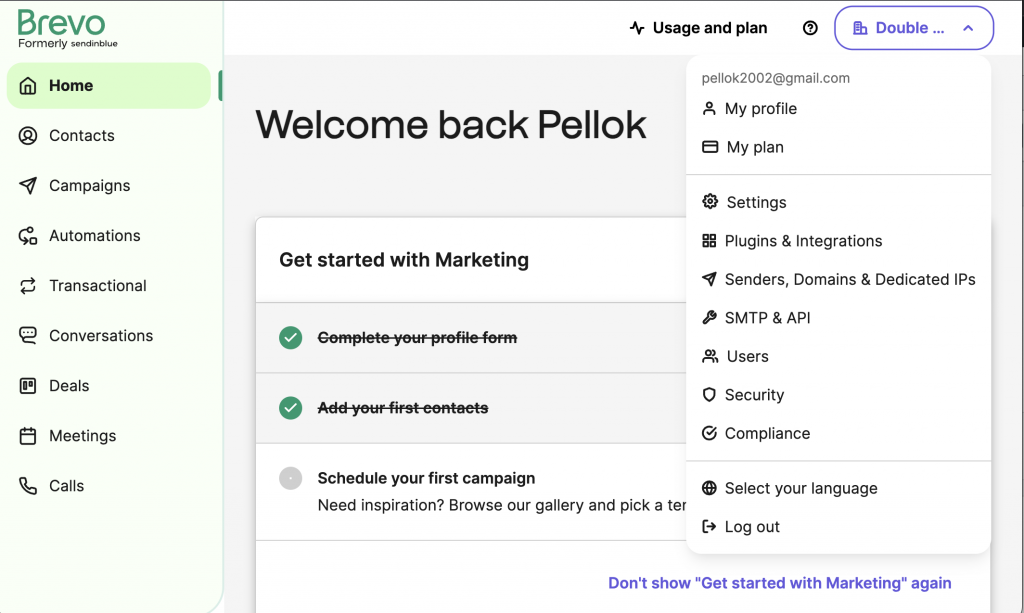Click the Transactional arrows icon
Image resolution: width=1024 pixels, height=613 pixels.
tap(28, 286)
